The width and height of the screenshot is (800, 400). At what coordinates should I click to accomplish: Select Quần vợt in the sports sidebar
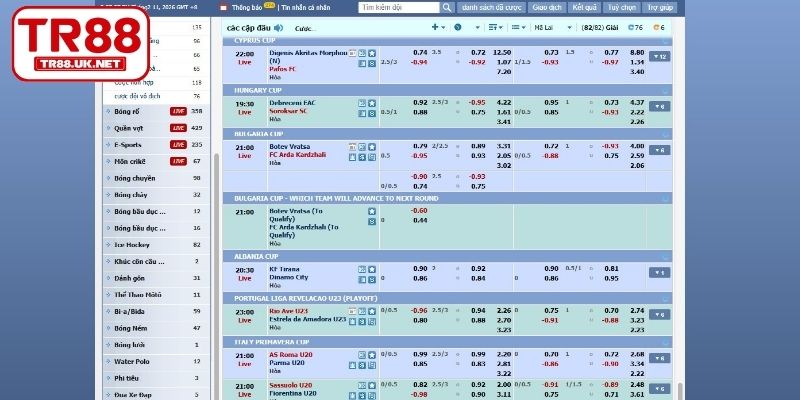(156, 129)
